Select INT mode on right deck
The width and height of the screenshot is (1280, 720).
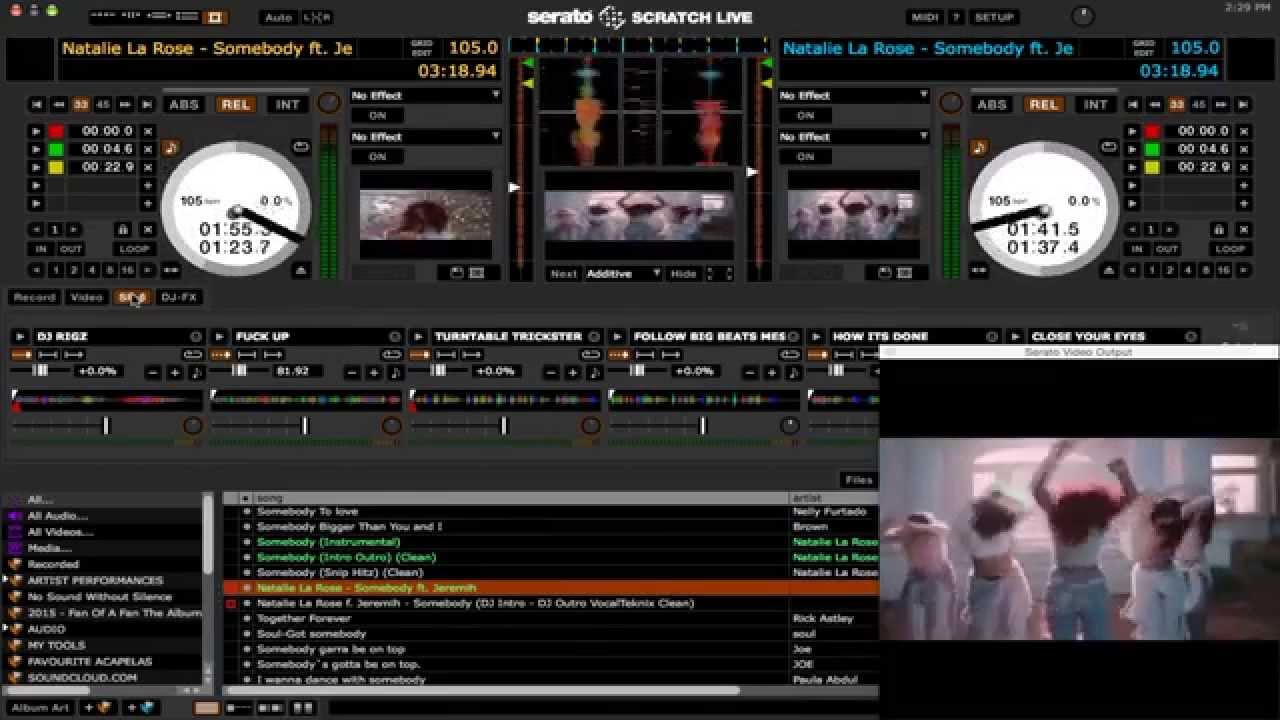click(1095, 104)
